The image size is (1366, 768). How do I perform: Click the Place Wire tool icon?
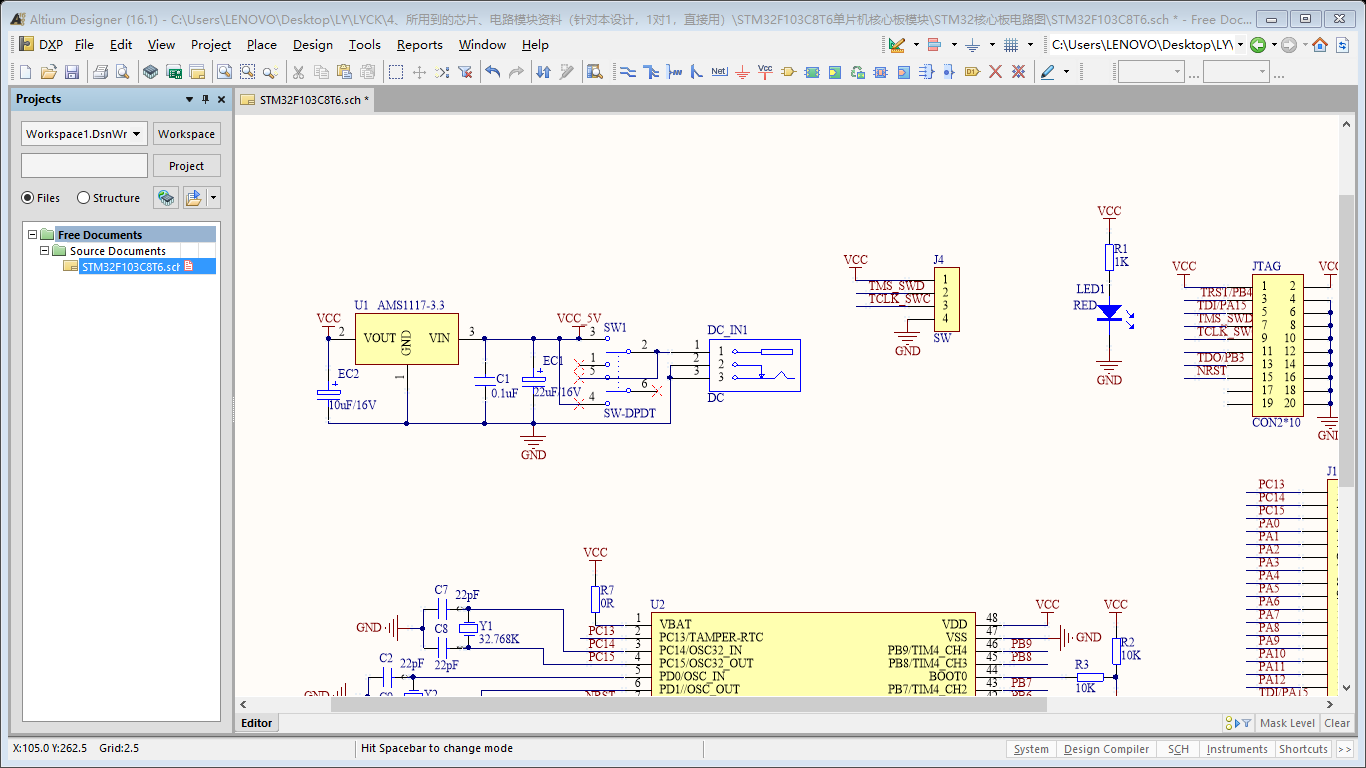point(627,72)
